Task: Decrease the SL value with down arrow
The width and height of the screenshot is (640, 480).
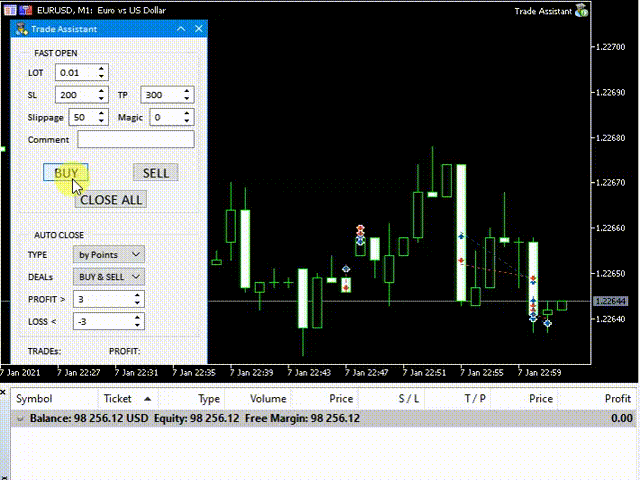Action: [x=102, y=99]
